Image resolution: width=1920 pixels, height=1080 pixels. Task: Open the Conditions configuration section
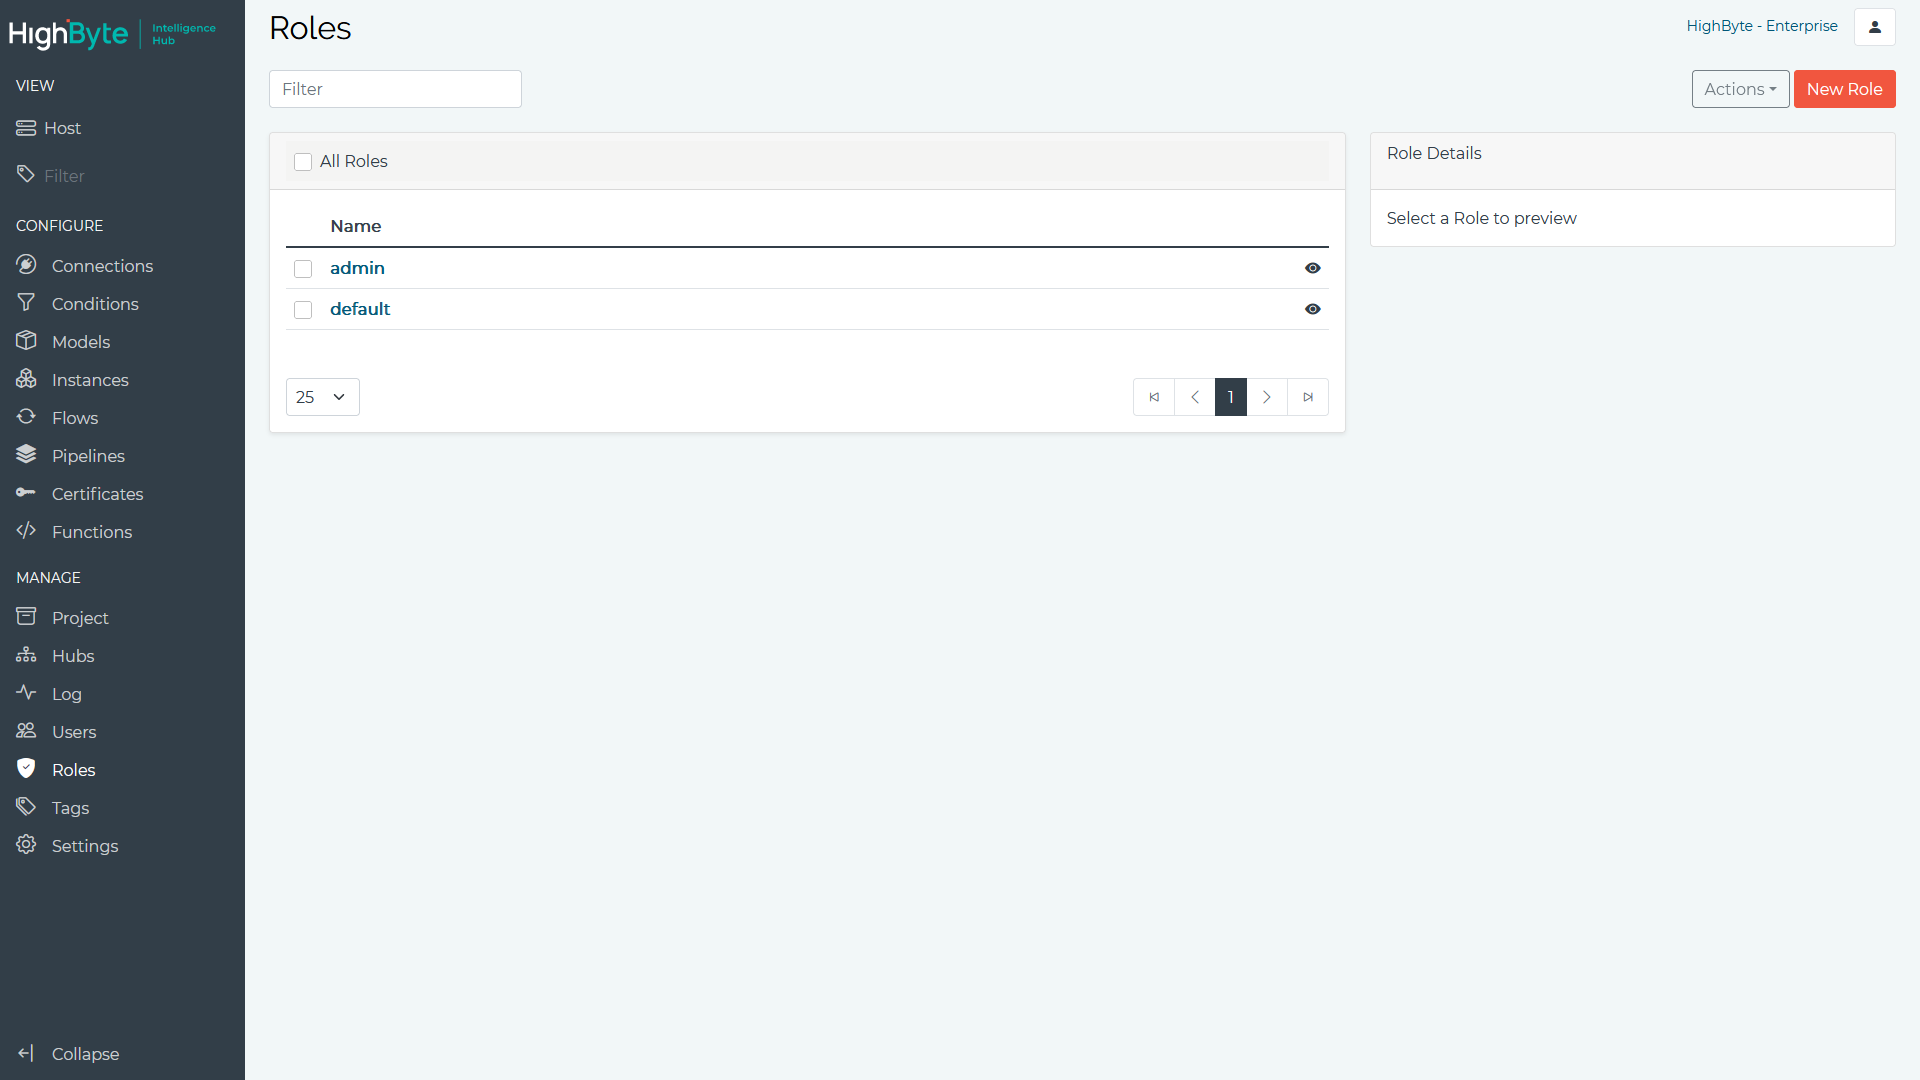[95, 303]
